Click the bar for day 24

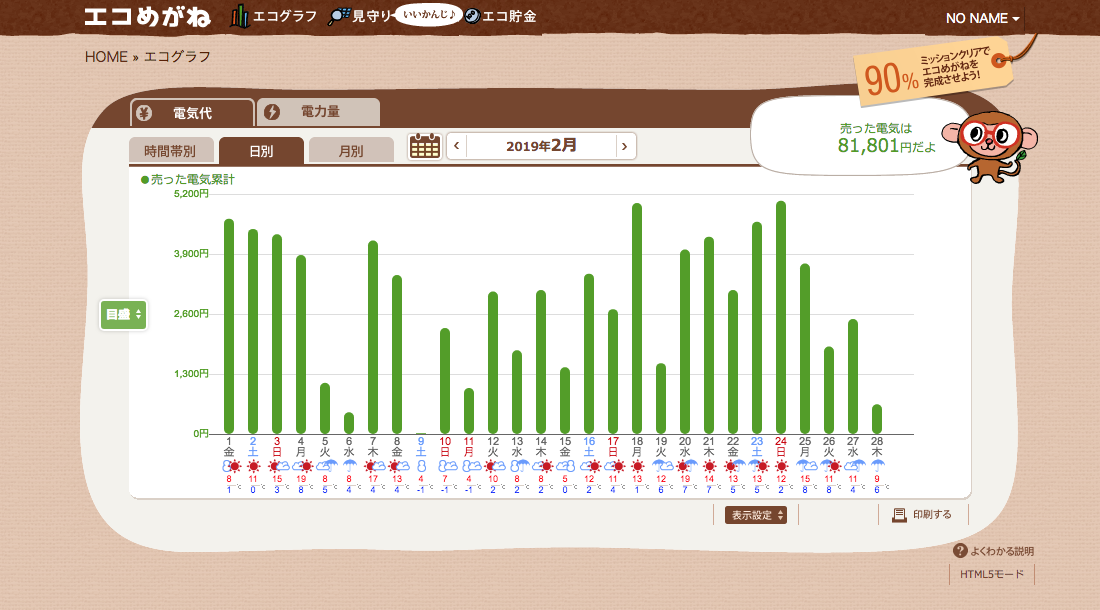tap(781, 318)
